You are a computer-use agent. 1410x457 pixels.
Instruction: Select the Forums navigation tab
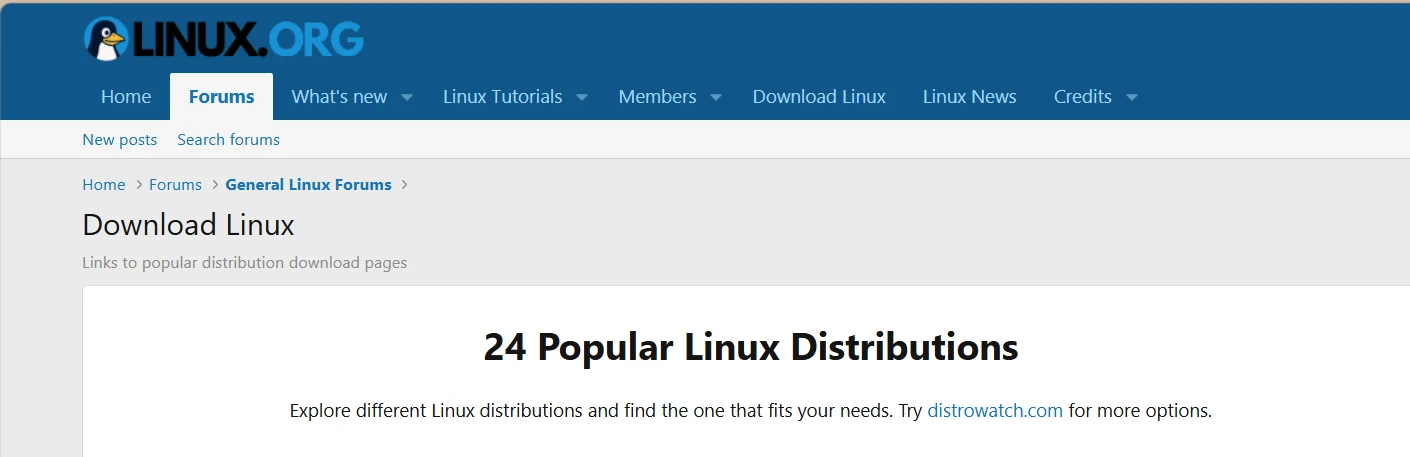point(221,97)
